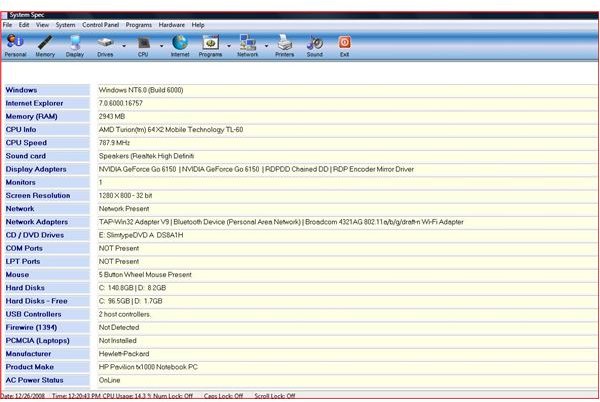Expand the CPU dropdown arrow
Screen dimensions: 600x402
[161, 46]
